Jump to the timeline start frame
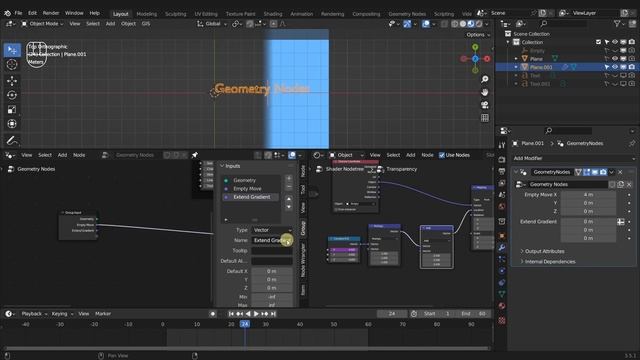The width and height of the screenshot is (640, 360). 231,314
